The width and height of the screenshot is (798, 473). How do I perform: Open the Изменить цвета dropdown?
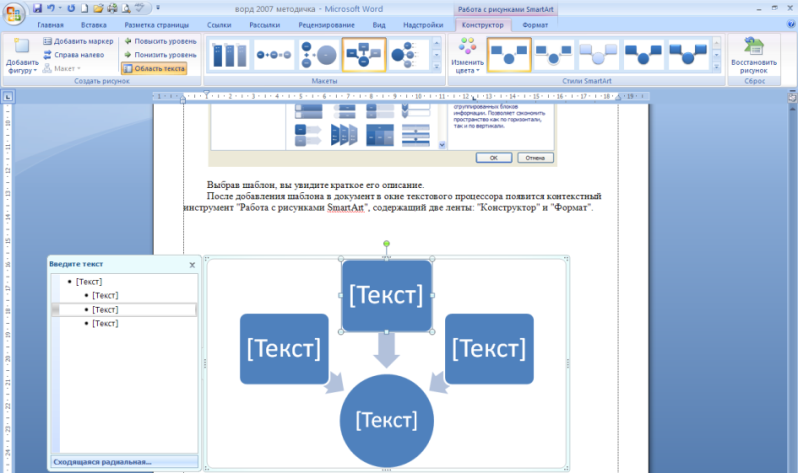click(x=467, y=55)
